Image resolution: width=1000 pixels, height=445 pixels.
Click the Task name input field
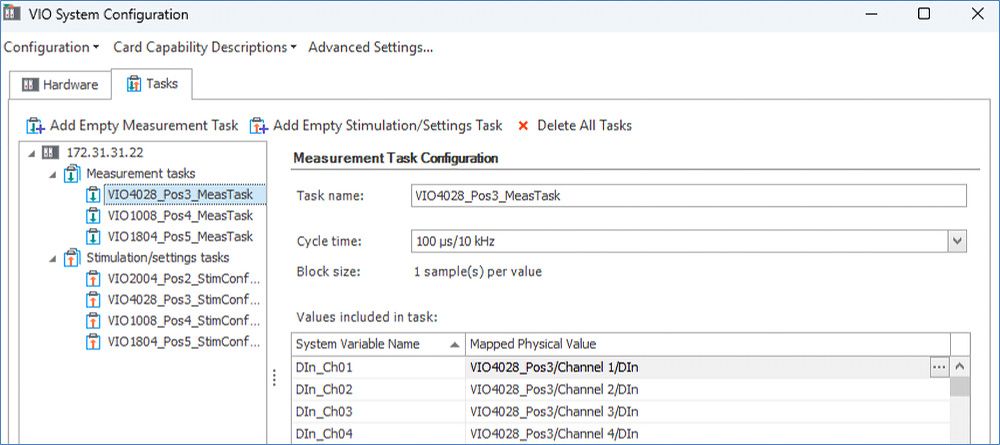[x=689, y=196]
